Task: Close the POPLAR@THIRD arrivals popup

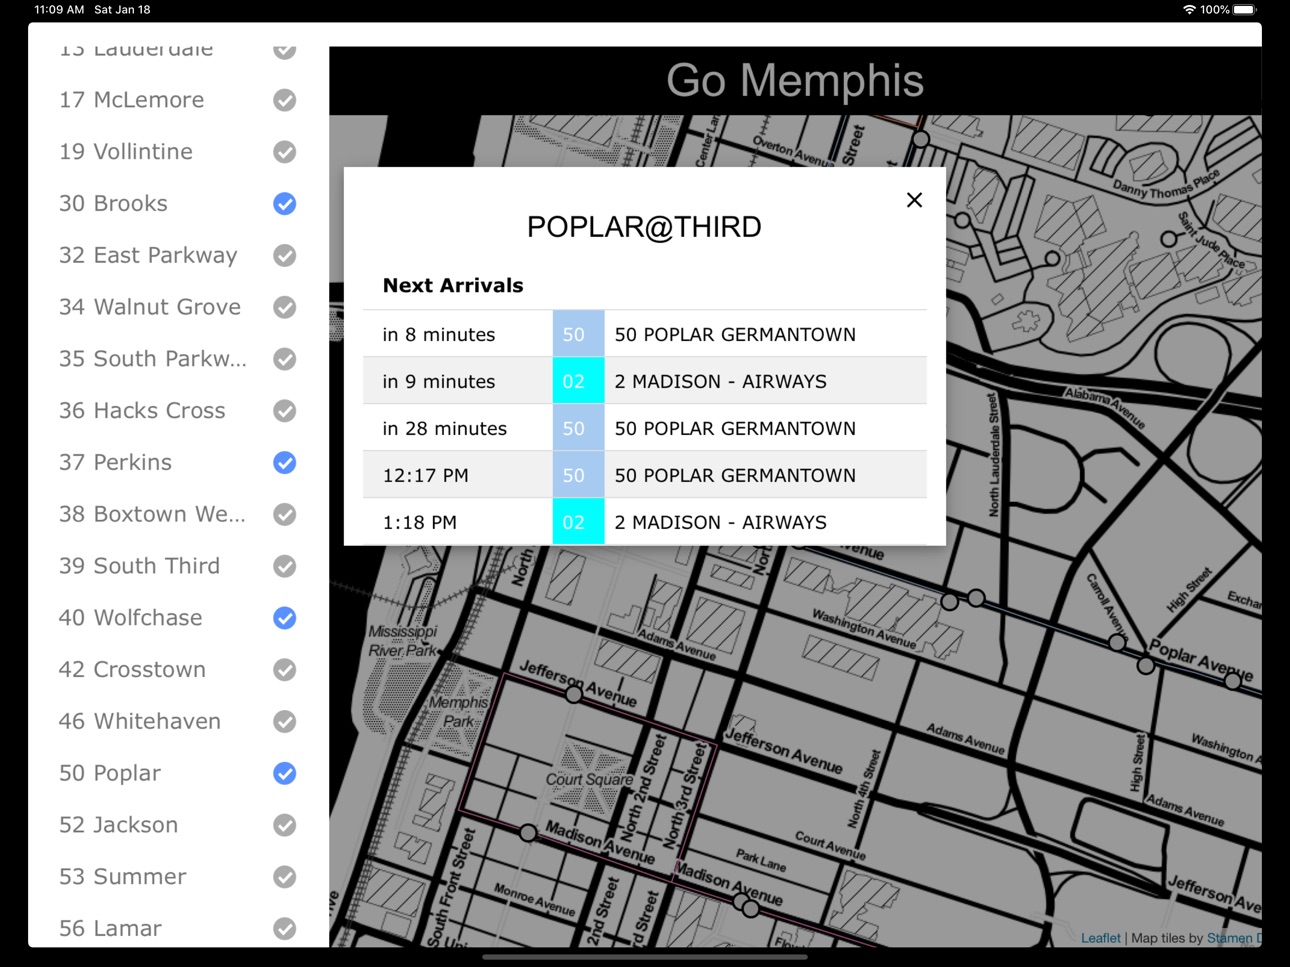Action: [914, 200]
